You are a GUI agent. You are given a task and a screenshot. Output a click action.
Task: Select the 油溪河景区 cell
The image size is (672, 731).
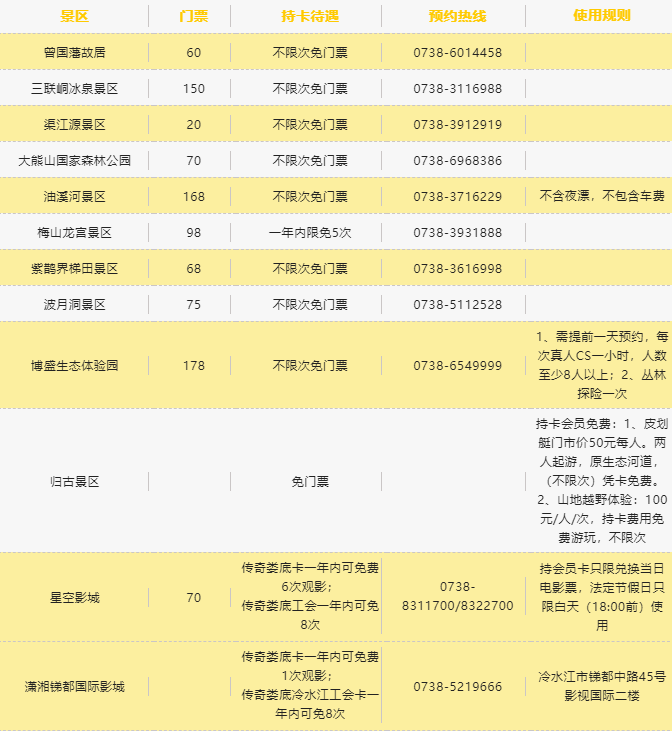click(x=75, y=196)
